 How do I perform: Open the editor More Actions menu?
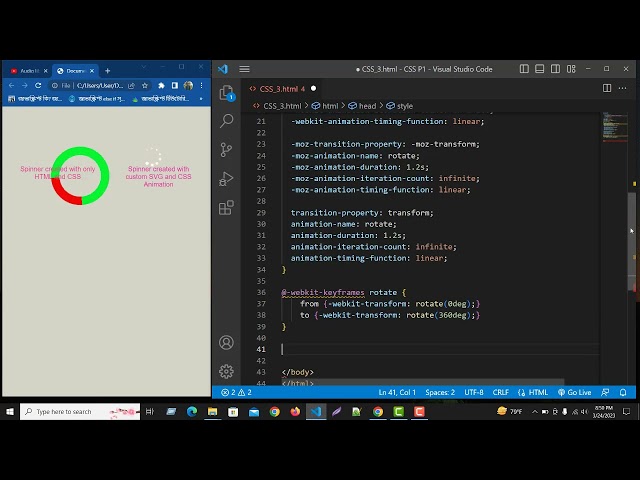coord(622,88)
